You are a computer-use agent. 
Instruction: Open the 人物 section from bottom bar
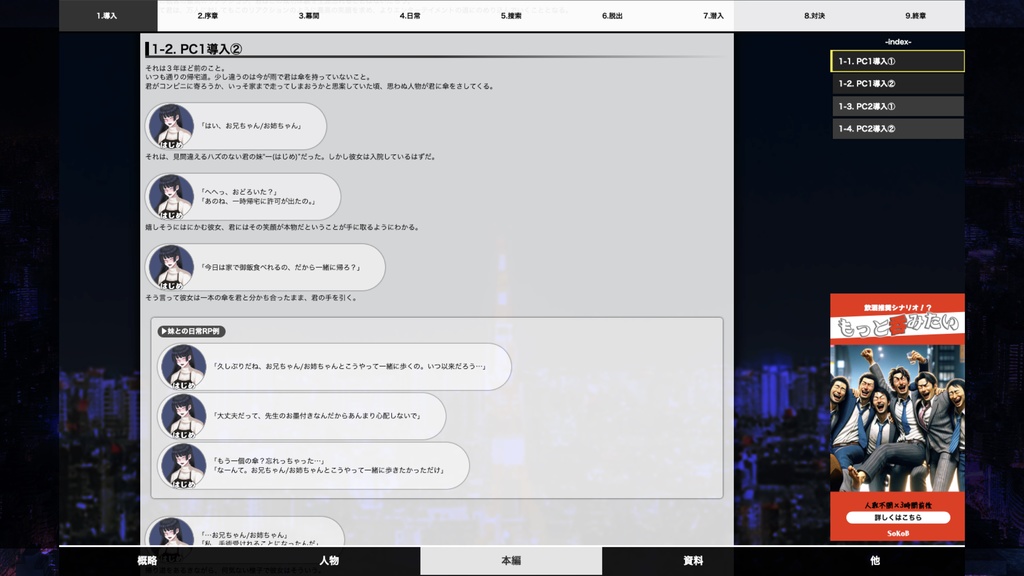pos(329,560)
